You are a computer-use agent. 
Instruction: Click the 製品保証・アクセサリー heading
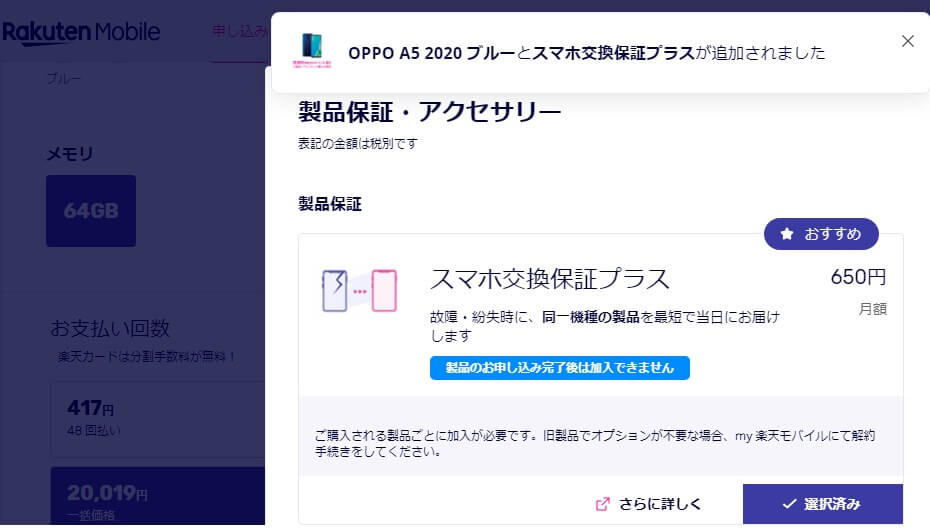(x=429, y=112)
